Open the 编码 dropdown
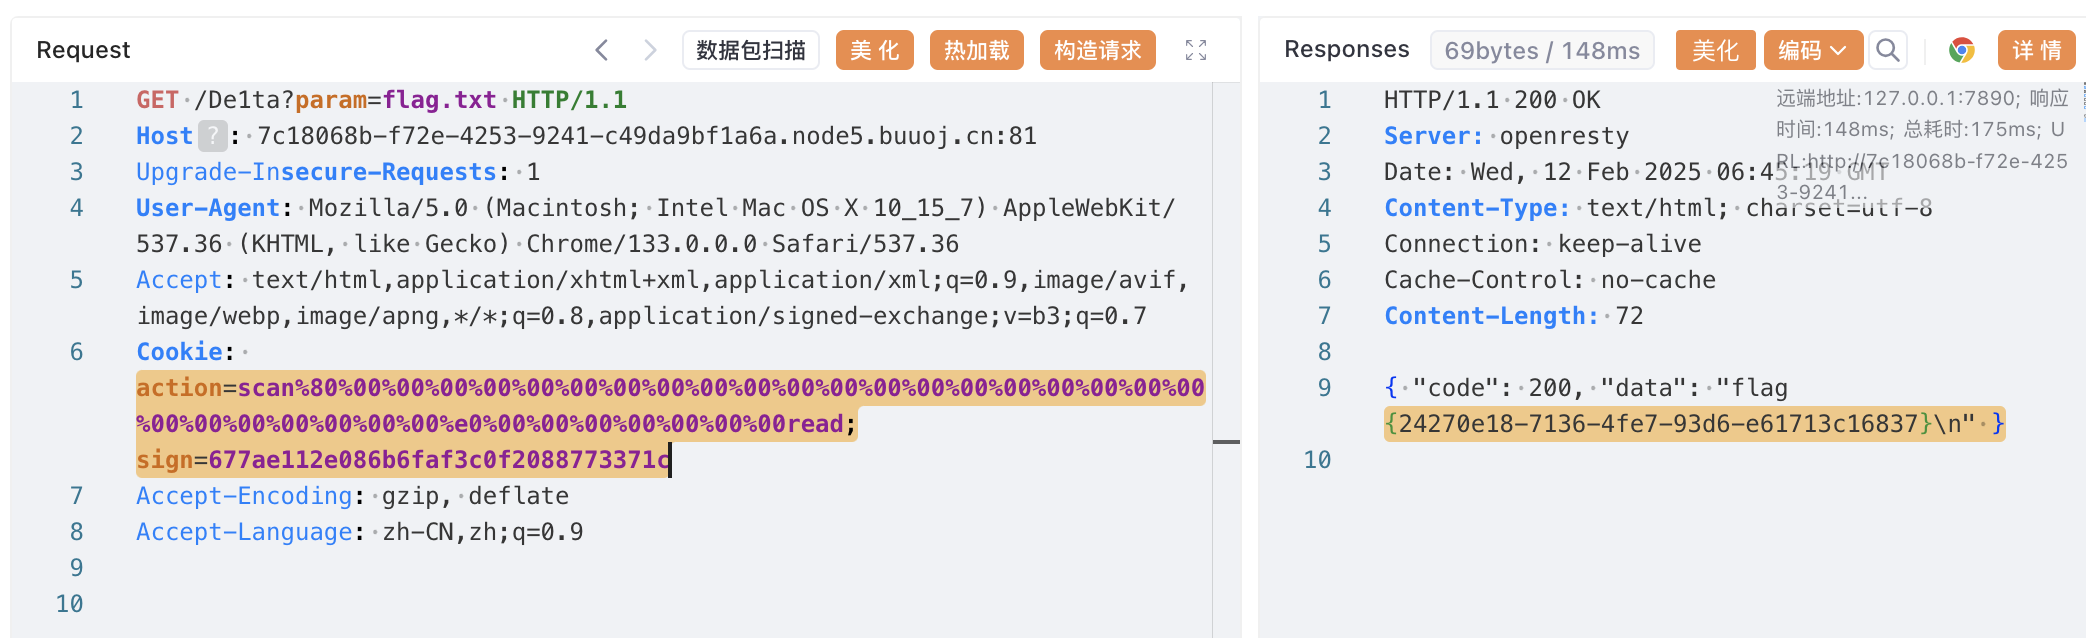The width and height of the screenshot is (2086, 638). click(1812, 50)
